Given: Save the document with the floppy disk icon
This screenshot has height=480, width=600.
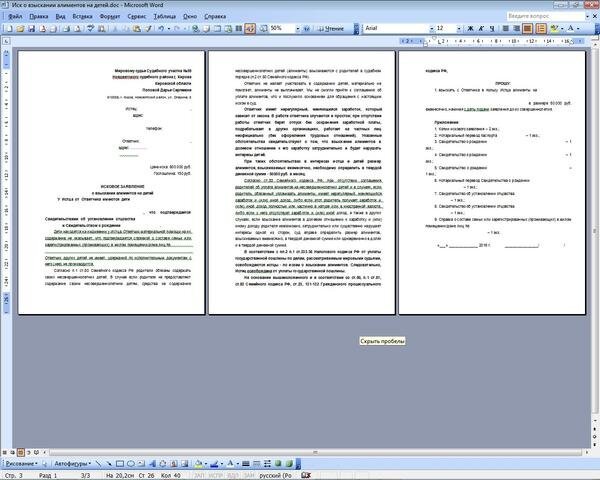Looking at the screenshot, I should pyautogui.click(x=33, y=30).
